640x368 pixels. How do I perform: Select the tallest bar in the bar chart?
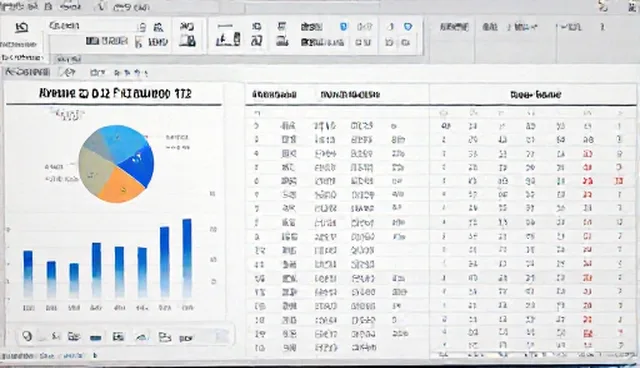(x=187, y=258)
